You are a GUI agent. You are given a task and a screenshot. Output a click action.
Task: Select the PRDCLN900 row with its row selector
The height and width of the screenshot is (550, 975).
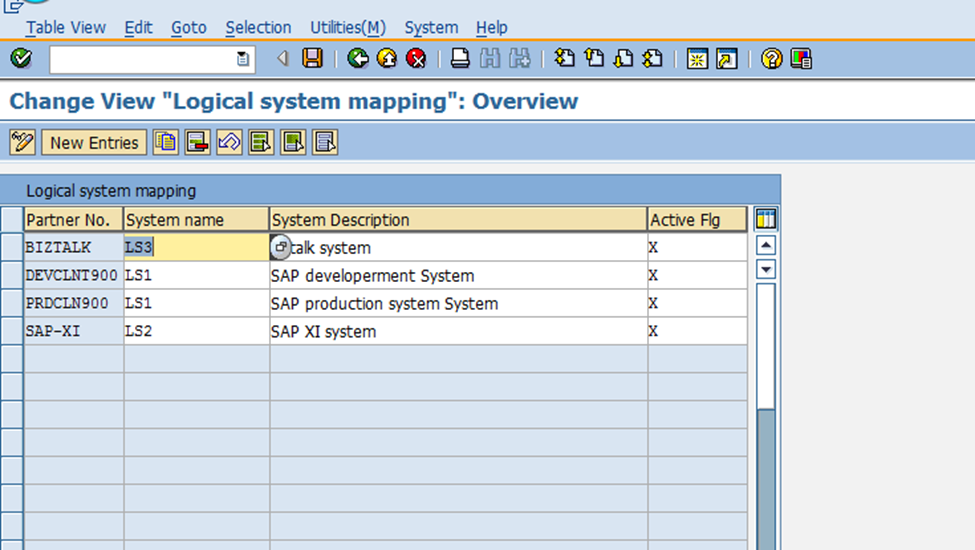pyautogui.click(x=12, y=303)
